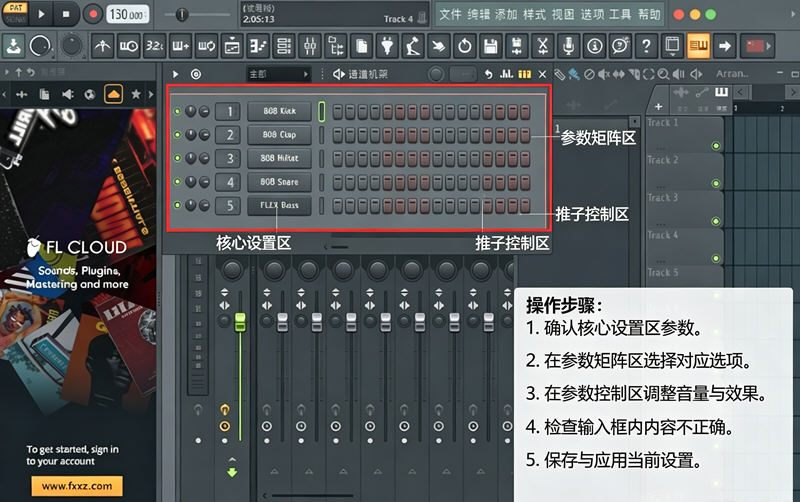800x502 pixels.
Task: Click the microphone one-click recording icon
Action: pos(568,46)
